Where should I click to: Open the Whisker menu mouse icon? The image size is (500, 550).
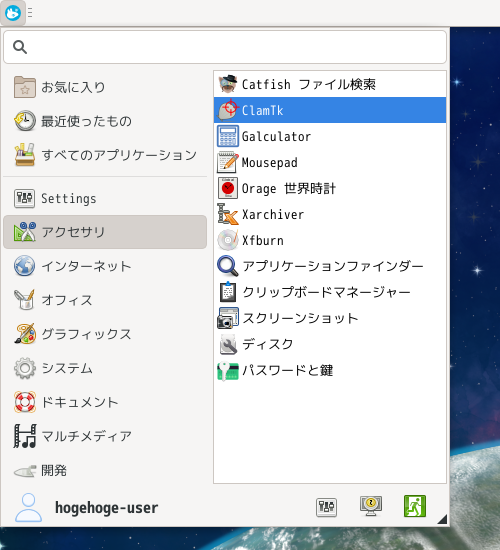click(x=13, y=13)
